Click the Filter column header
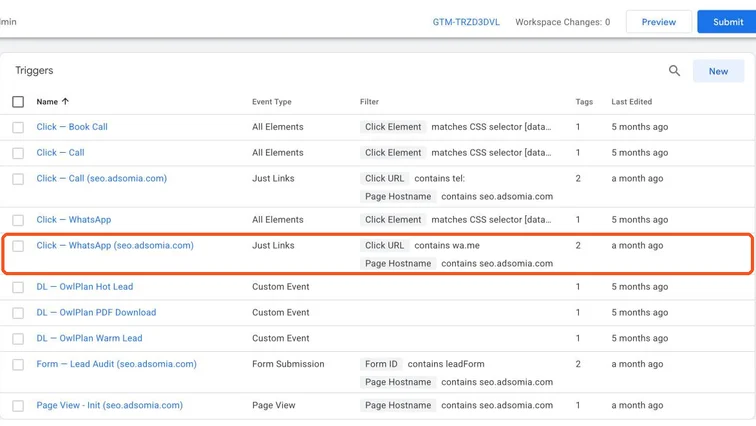The image size is (756, 426). (369, 102)
